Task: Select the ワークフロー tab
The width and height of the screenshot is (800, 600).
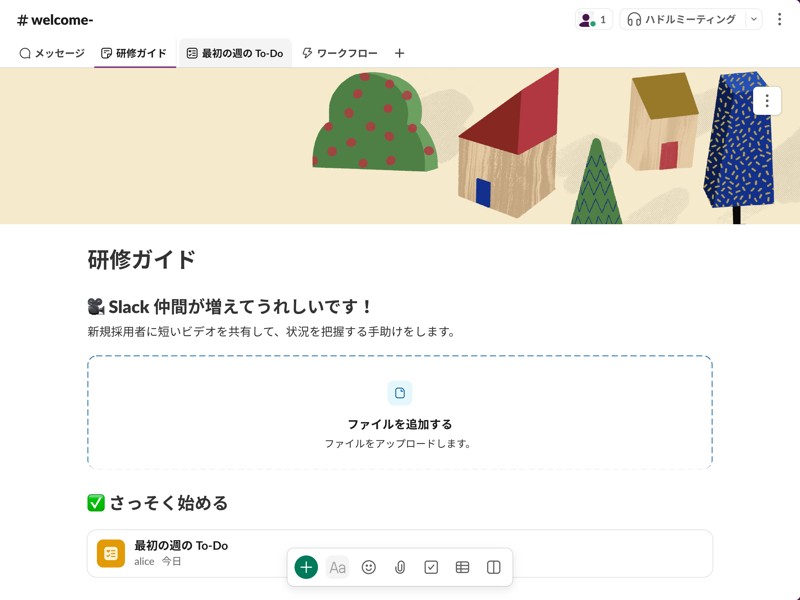Action: pyautogui.click(x=340, y=53)
